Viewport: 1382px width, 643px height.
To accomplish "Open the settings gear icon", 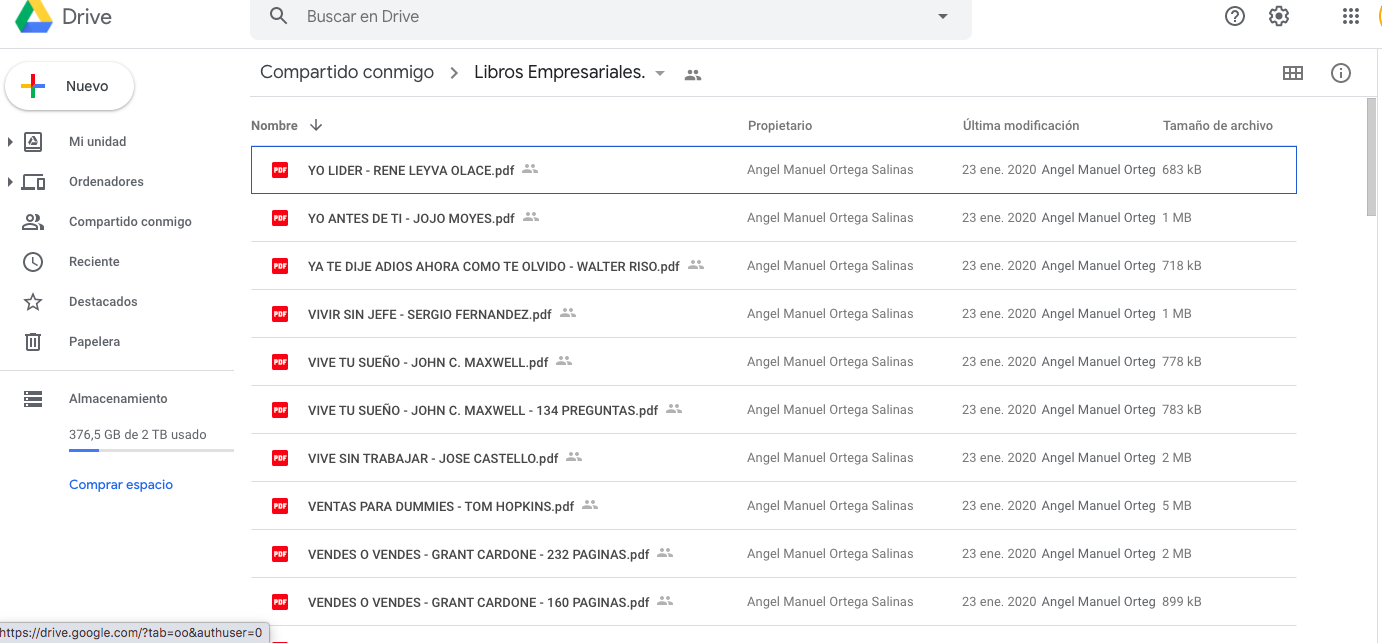I will click(x=1279, y=16).
